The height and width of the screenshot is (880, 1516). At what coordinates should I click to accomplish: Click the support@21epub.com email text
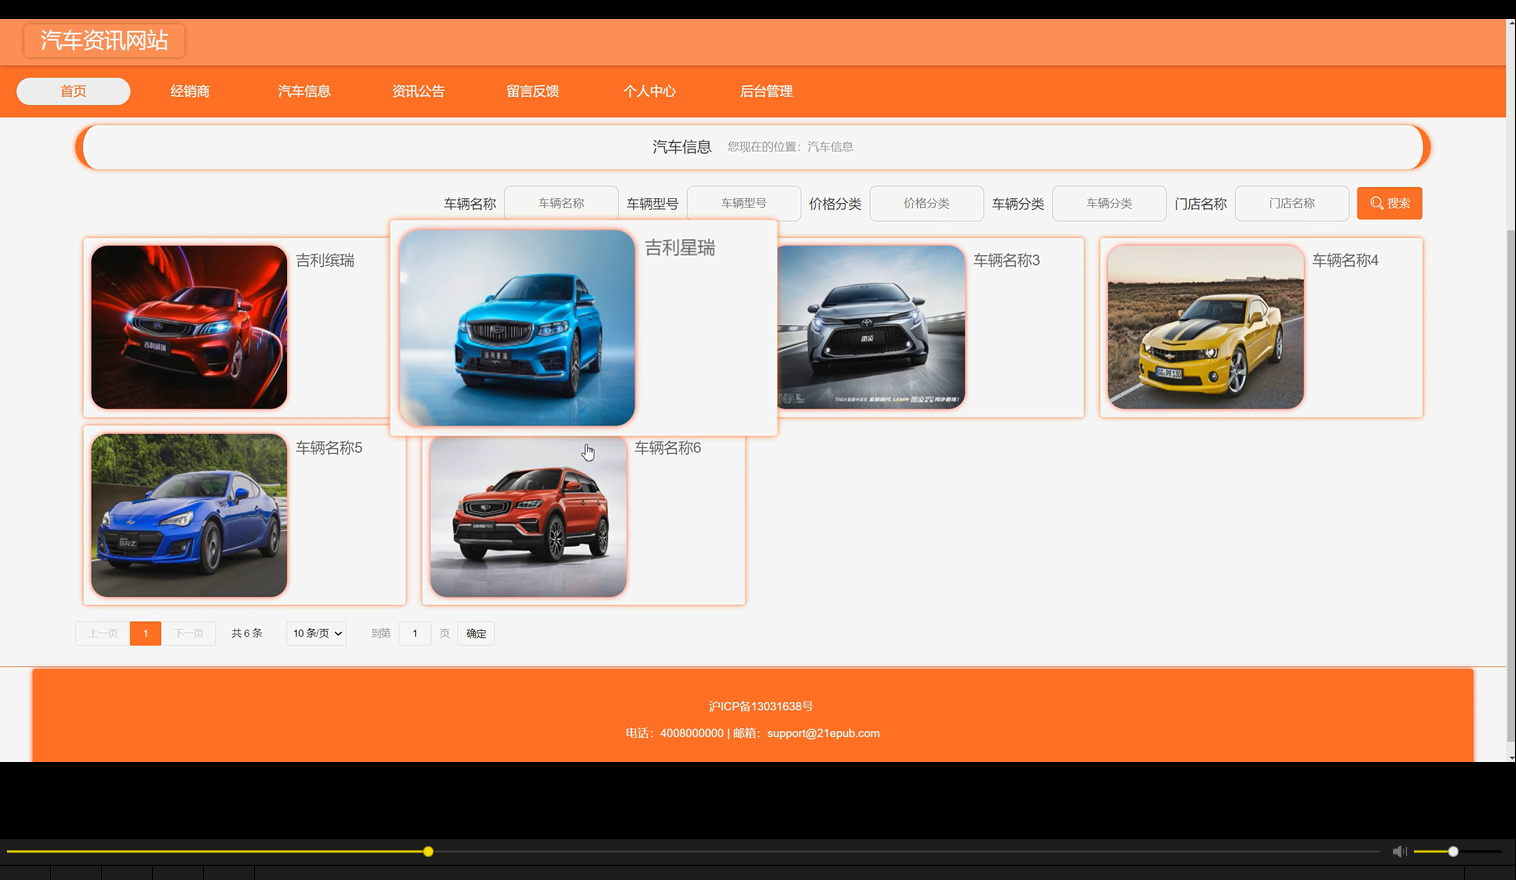pyautogui.click(x=823, y=733)
